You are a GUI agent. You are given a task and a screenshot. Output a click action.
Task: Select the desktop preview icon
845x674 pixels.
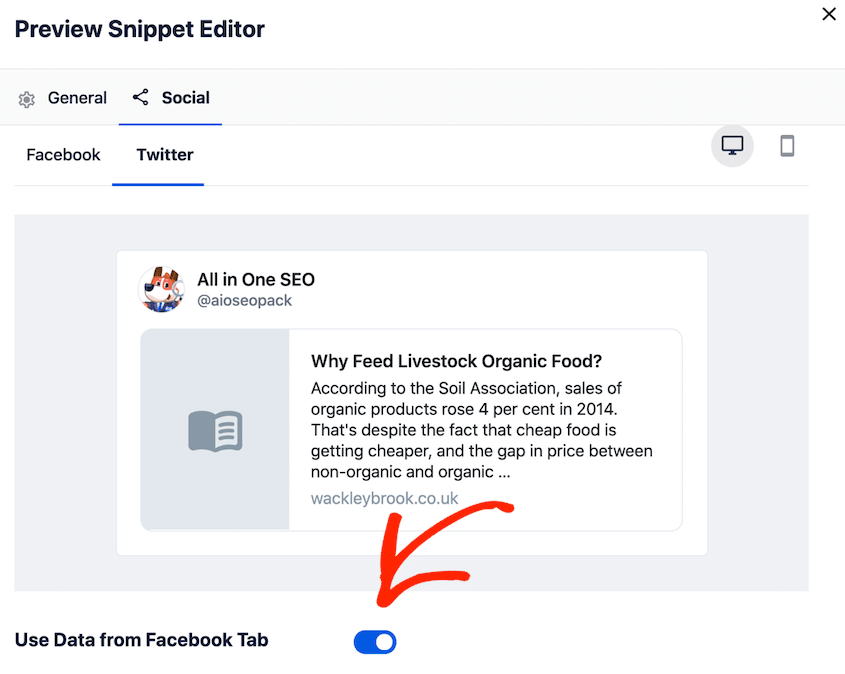point(732,145)
